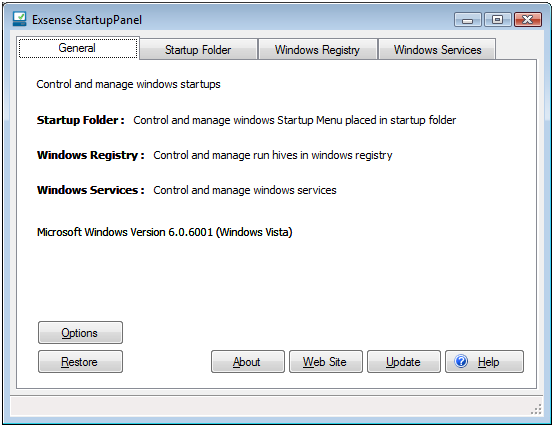The width and height of the screenshot is (554, 427).
Task: Maximize the StartupPanel window
Action: pos(497,20)
